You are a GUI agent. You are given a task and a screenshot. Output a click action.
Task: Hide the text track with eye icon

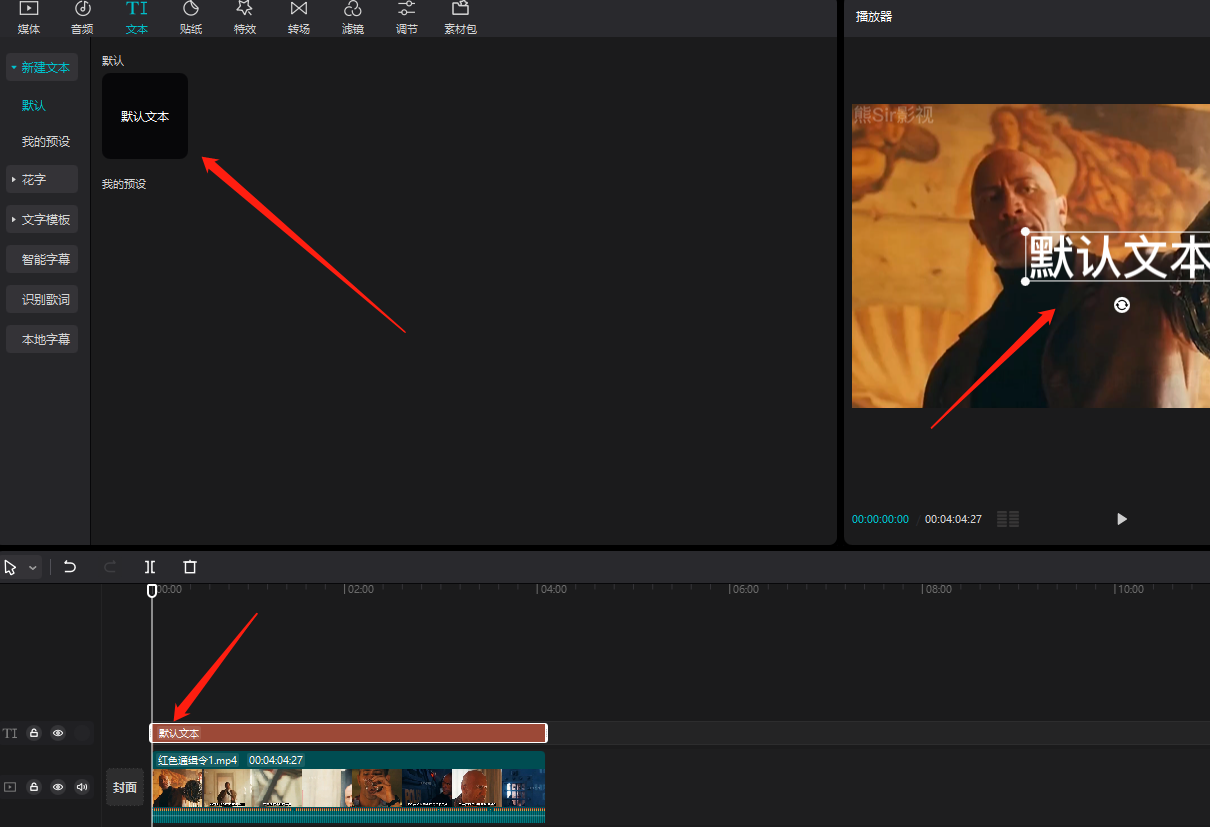pos(58,733)
